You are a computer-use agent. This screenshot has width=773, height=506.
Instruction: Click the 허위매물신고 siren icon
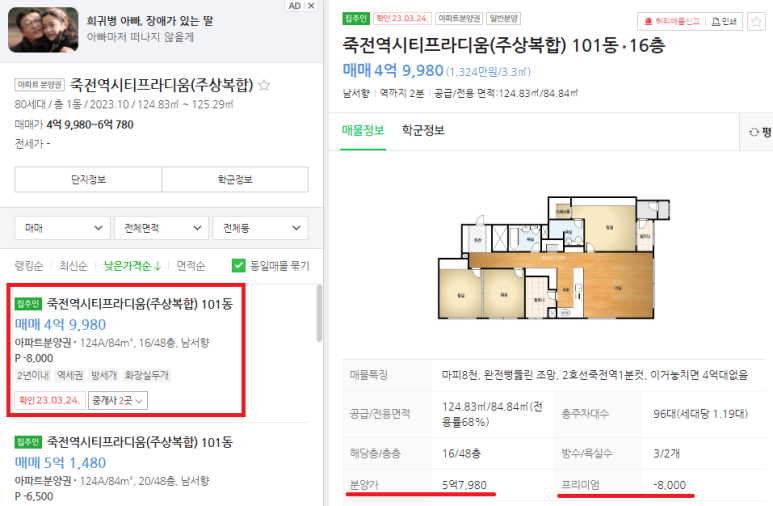coord(648,22)
